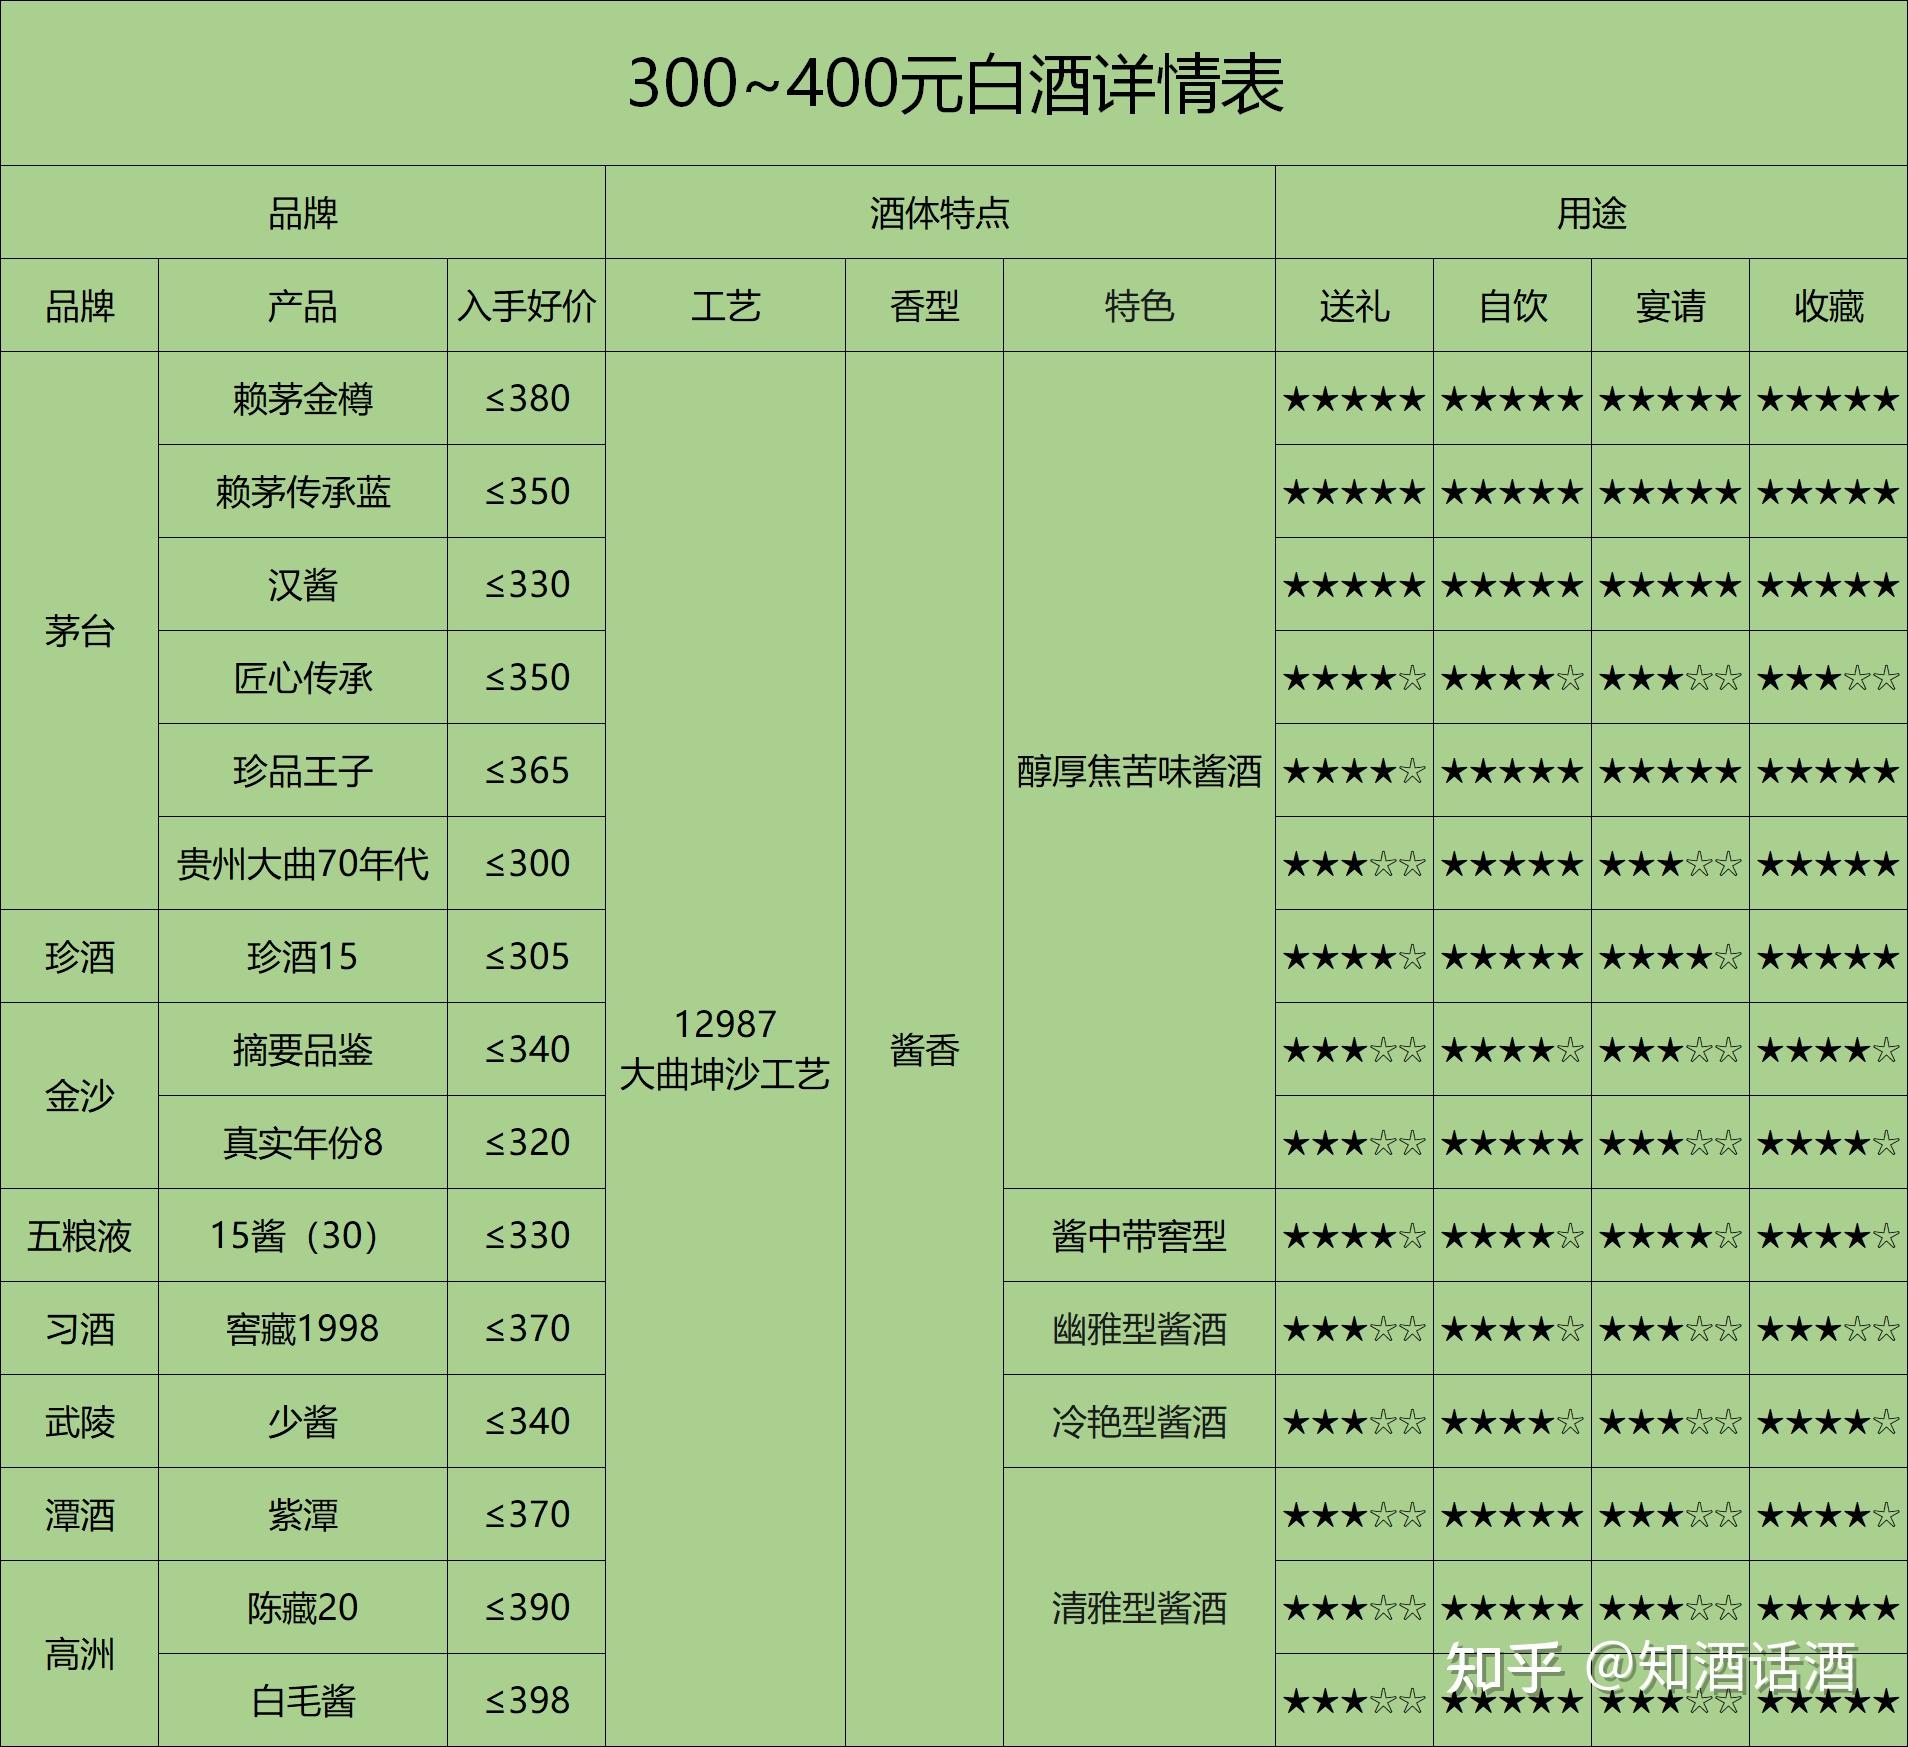Viewport: 1908px width, 1747px height.
Task: Select the 酱中带窖型 feature cell
Action: point(1139,1235)
